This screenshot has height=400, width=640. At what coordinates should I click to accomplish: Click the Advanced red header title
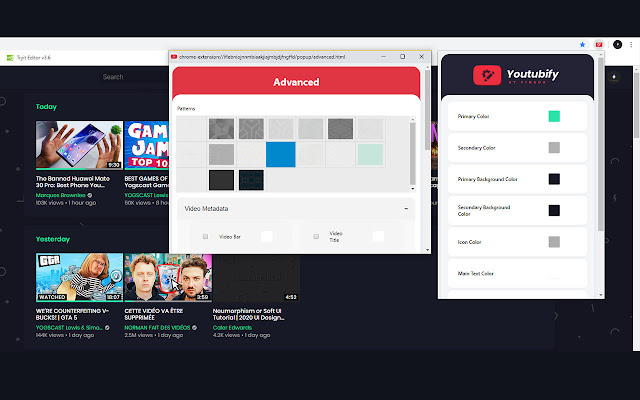point(296,82)
